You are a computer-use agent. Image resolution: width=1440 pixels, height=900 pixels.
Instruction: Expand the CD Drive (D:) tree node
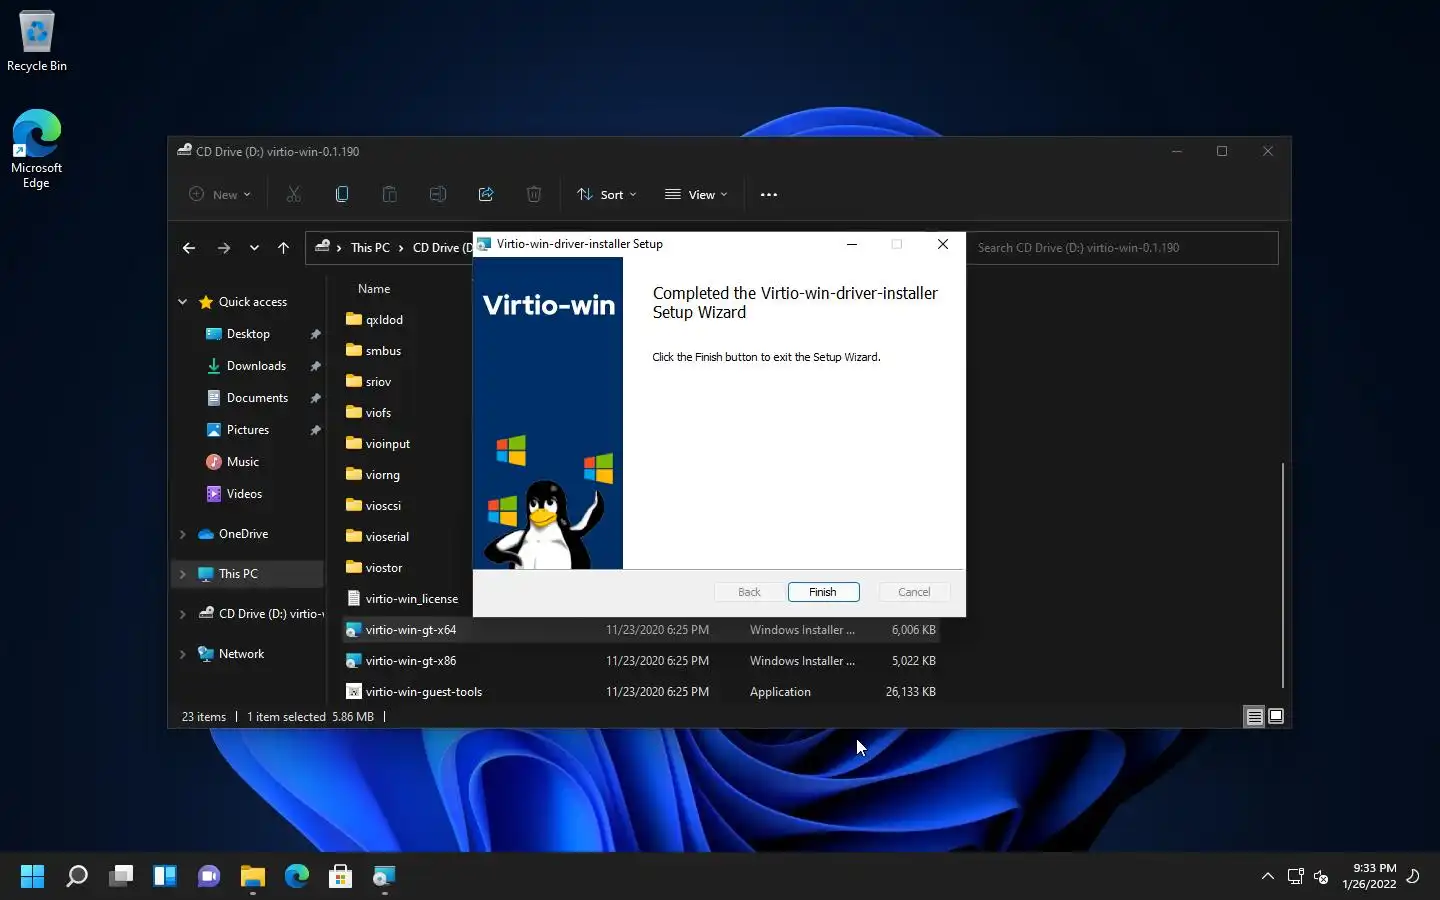(x=183, y=614)
